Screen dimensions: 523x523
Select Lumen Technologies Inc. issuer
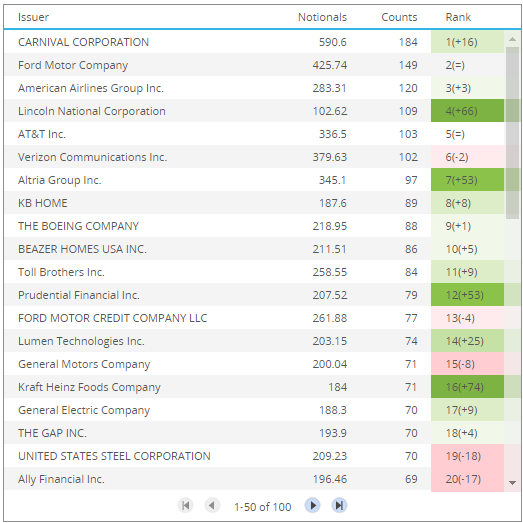coord(81,341)
